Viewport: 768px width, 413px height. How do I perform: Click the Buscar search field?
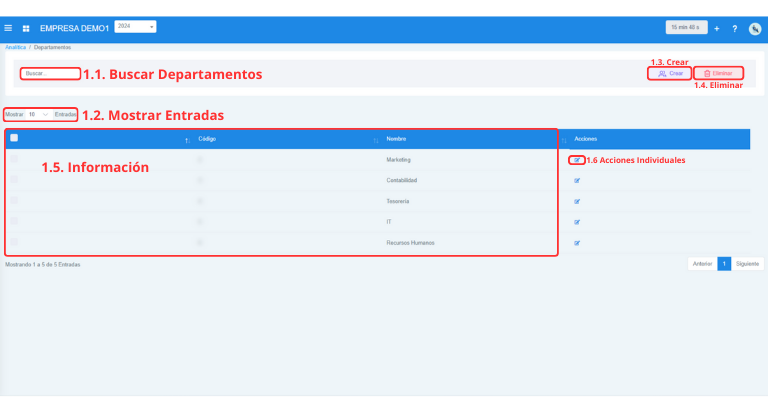(50, 73)
